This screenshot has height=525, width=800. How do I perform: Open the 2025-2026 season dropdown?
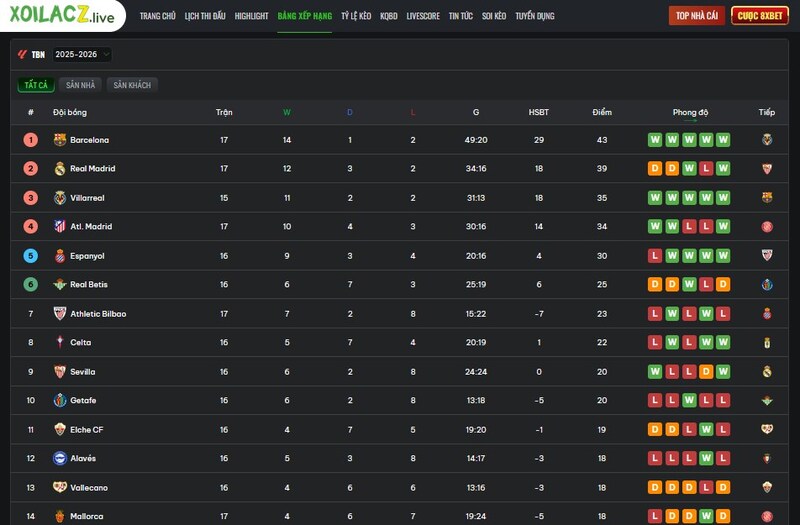pos(82,55)
